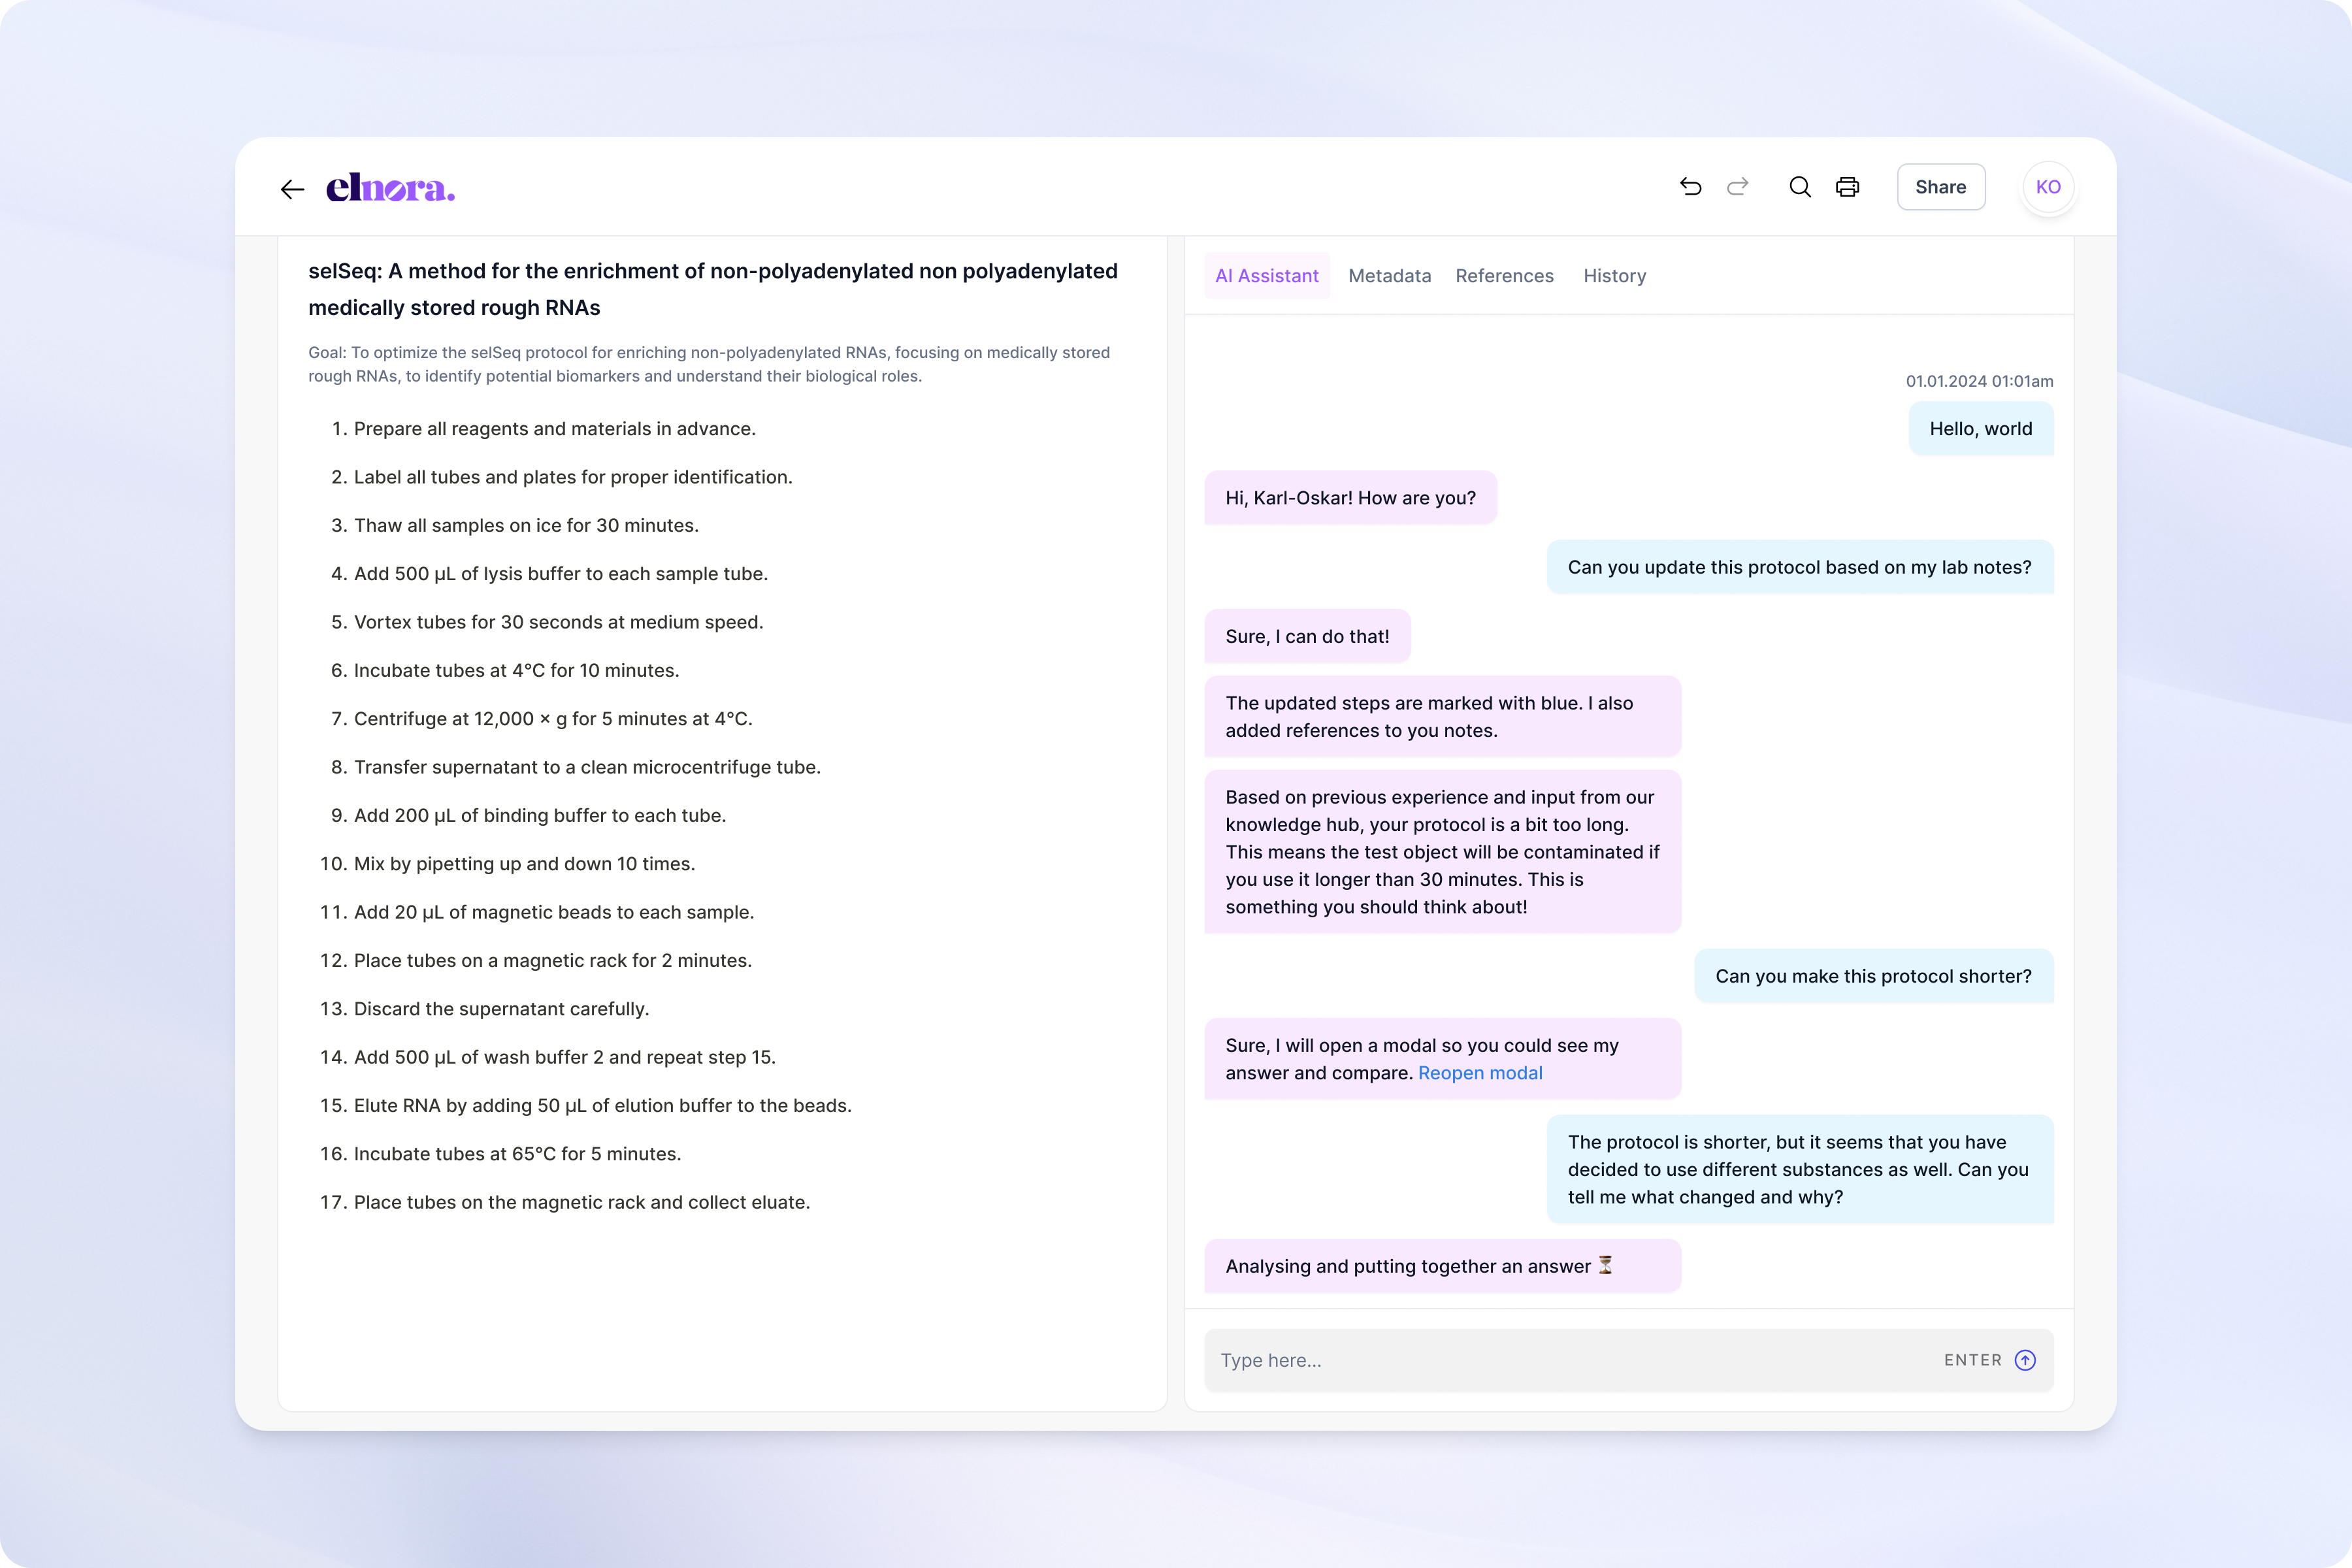Viewport: 2352px width, 1568px height.
Task: Click the send arrow icon
Action: coord(2025,1360)
